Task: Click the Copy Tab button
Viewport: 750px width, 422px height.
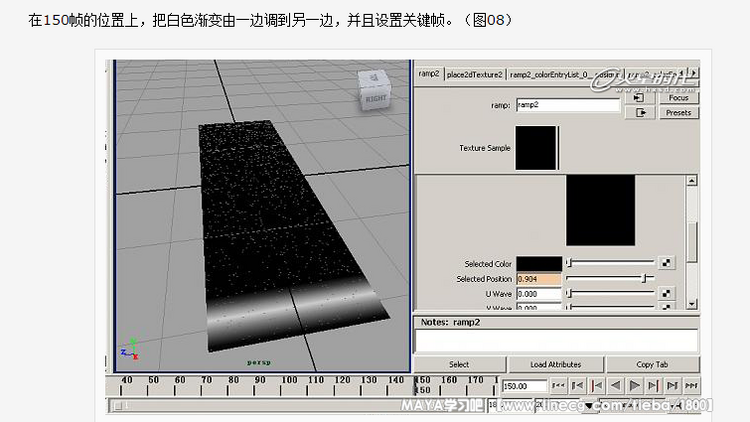Action: pos(652,365)
